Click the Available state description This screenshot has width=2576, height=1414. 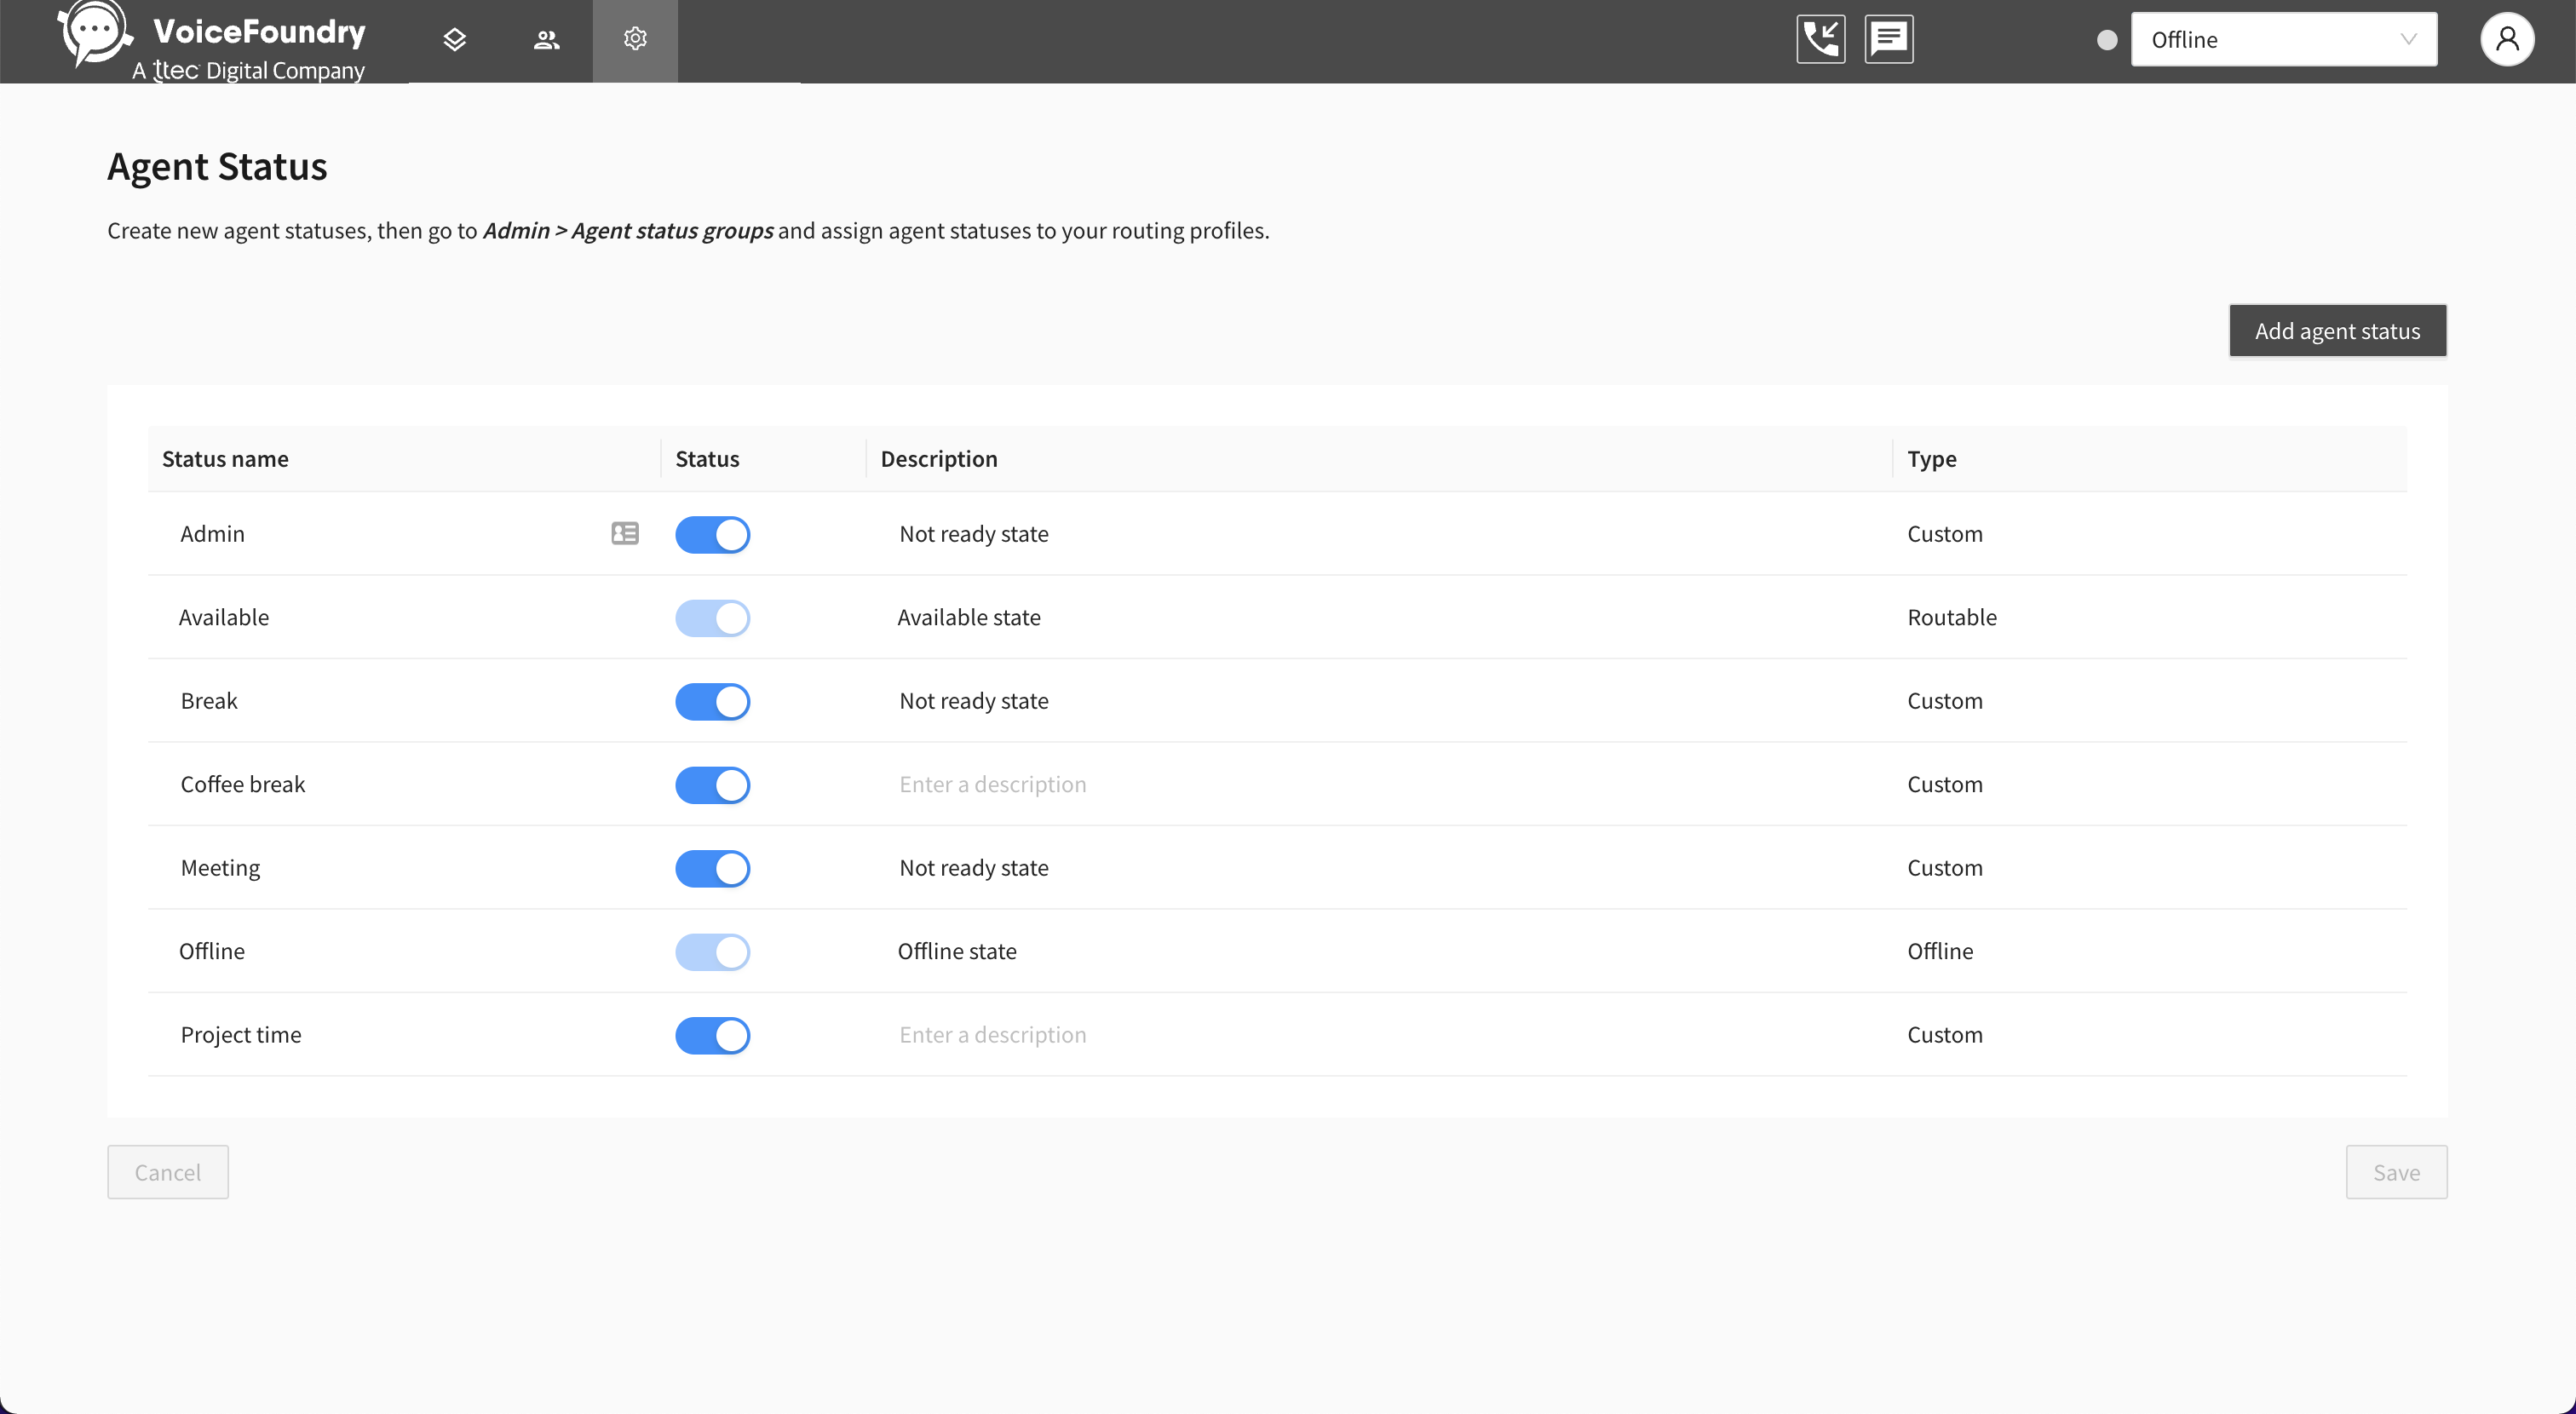(x=969, y=617)
